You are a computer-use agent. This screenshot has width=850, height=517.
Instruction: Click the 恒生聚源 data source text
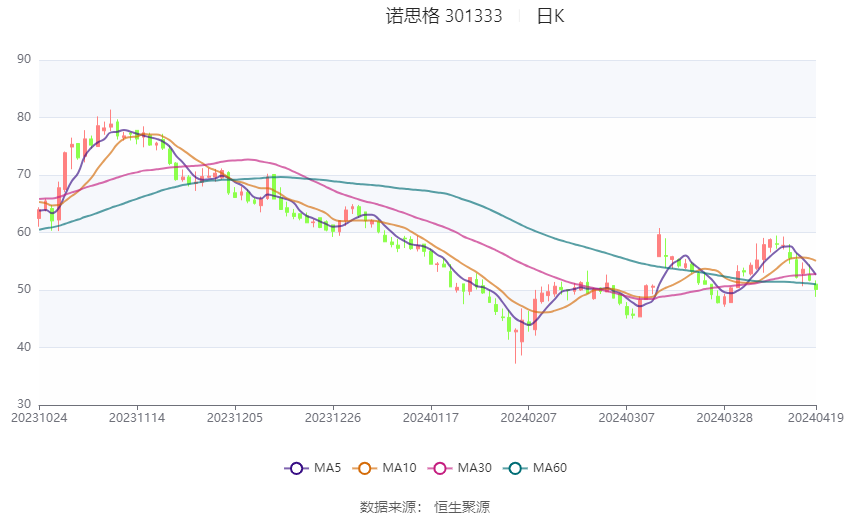point(462,507)
